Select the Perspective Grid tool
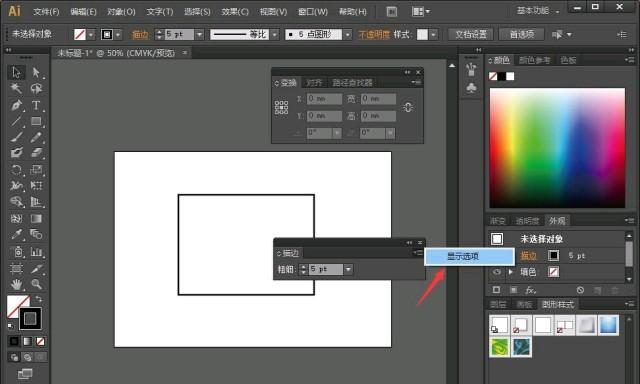Image resolution: width=640 pixels, height=384 pixels. pyautogui.click(x=36, y=202)
